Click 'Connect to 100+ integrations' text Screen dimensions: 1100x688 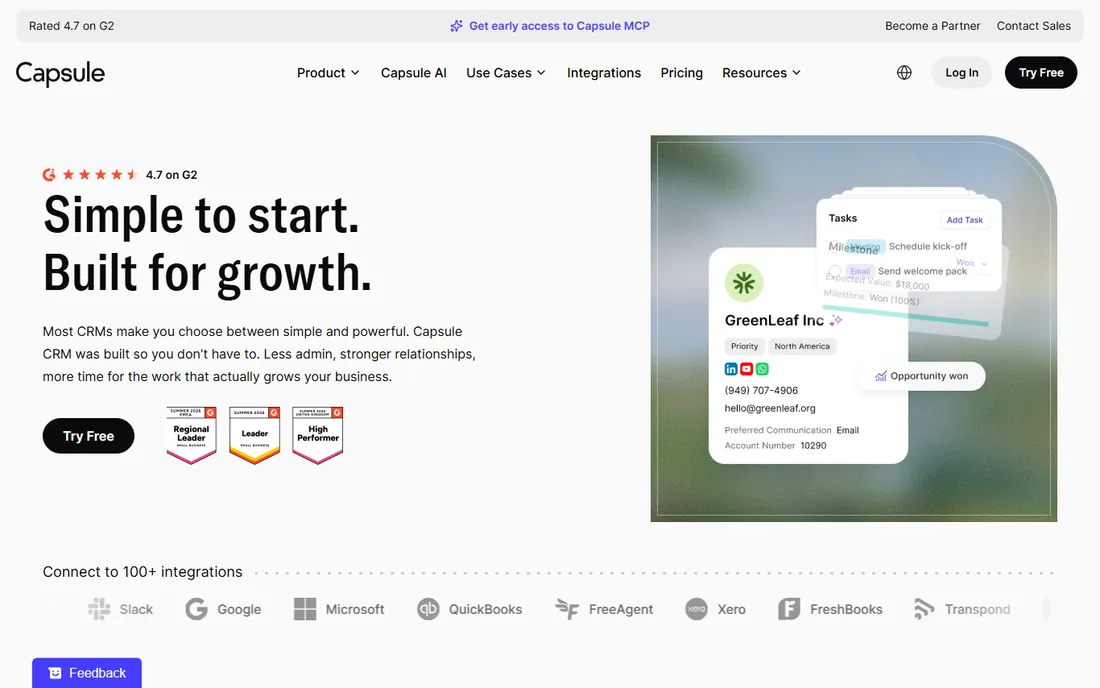coord(142,572)
